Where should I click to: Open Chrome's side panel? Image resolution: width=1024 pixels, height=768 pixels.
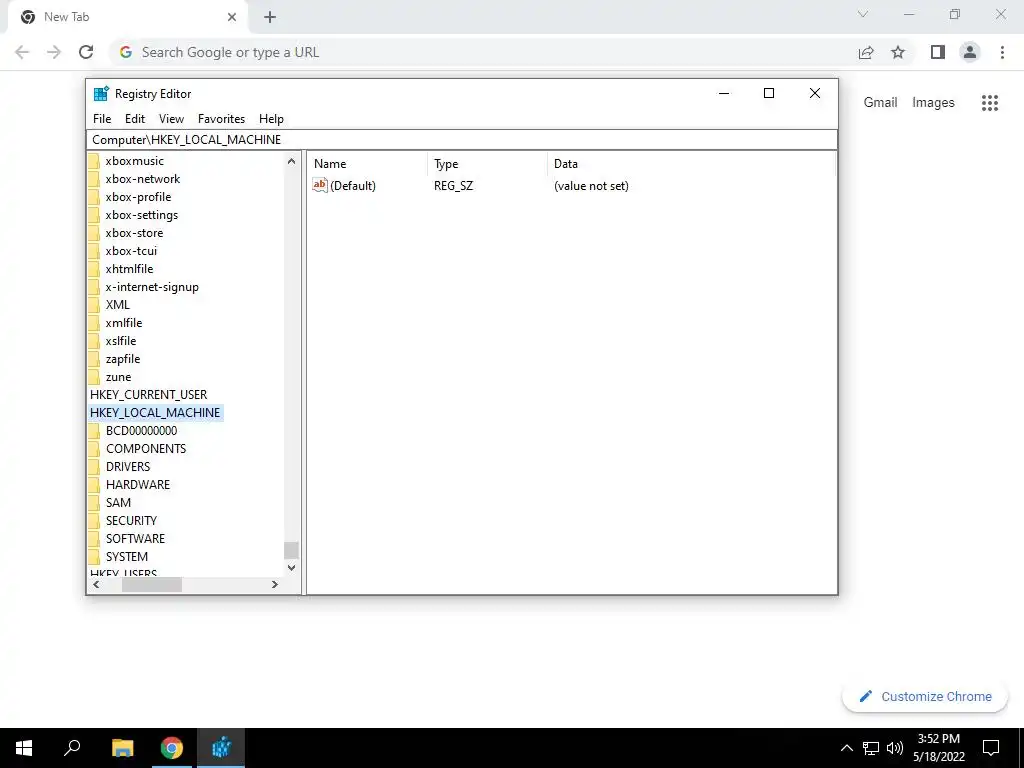pyautogui.click(x=938, y=52)
